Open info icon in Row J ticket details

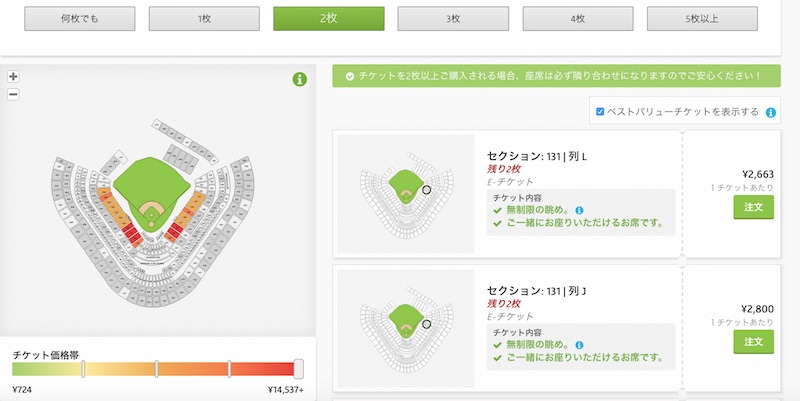pyautogui.click(x=579, y=345)
